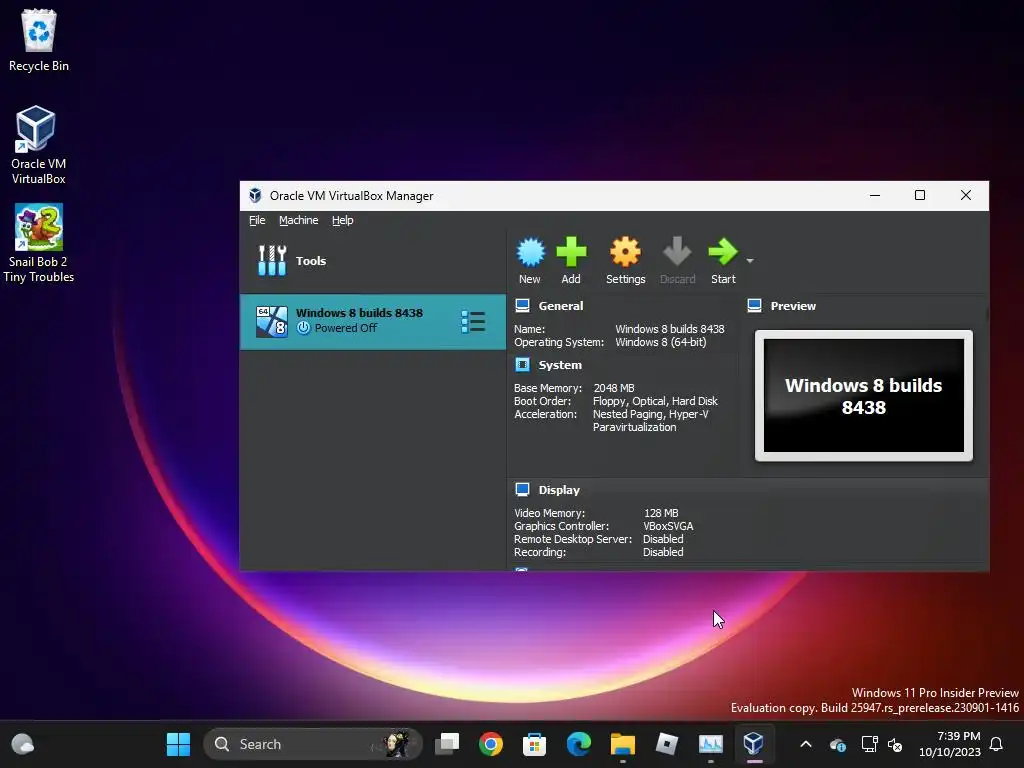Open the File menu
This screenshot has width=1024, height=768.
(257, 220)
